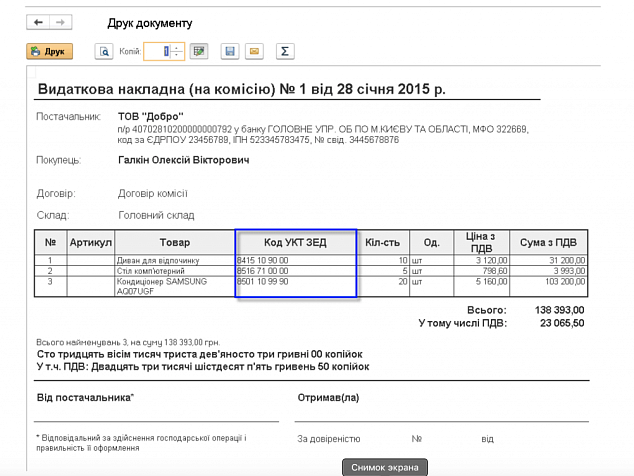Select the Код УКТ ЗЕД column header

295,242
